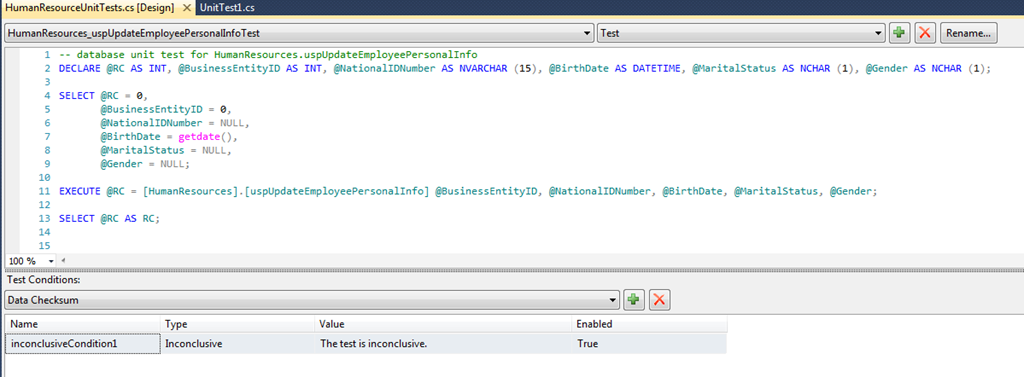
Task: Click the Name column header
Action: pyautogui.click(x=82, y=324)
